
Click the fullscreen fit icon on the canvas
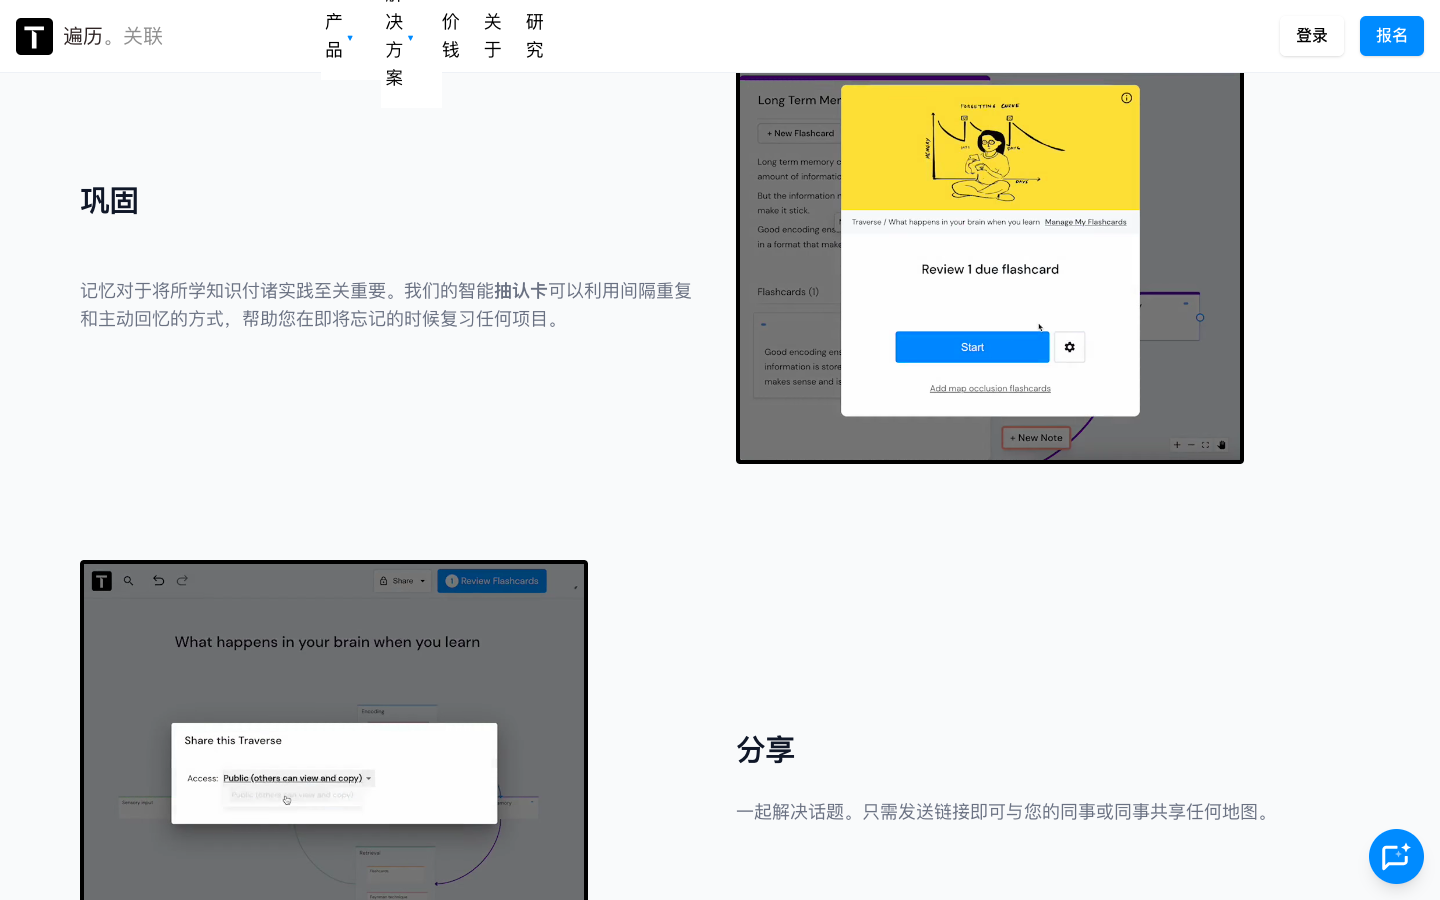pos(1205,445)
